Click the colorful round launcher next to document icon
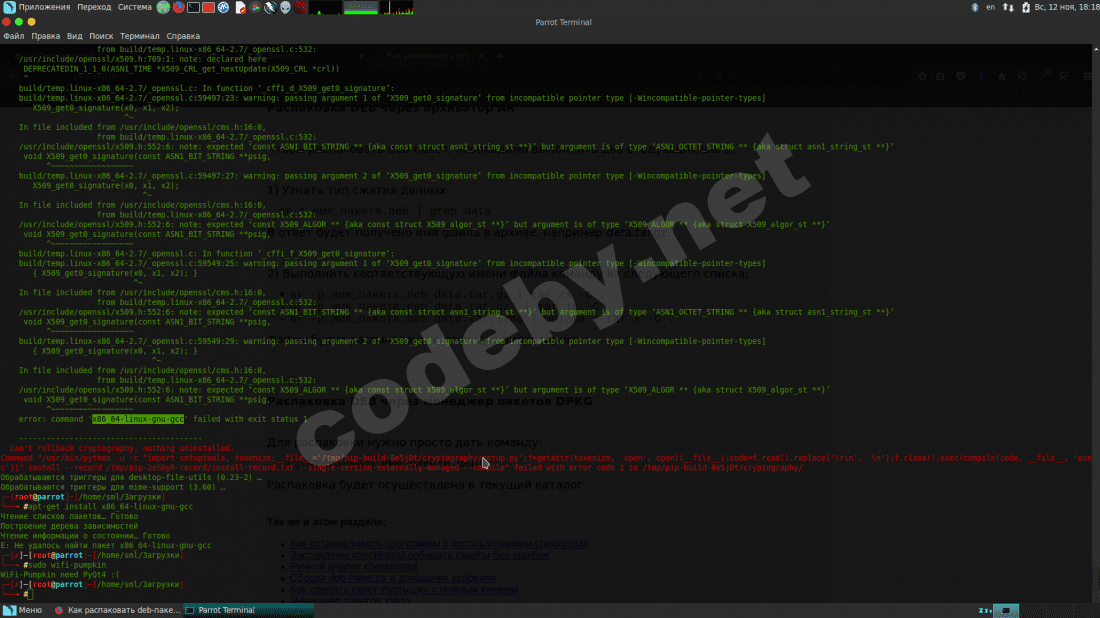Image resolution: width=1100 pixels, height=618 pixels. pos(255,8)
